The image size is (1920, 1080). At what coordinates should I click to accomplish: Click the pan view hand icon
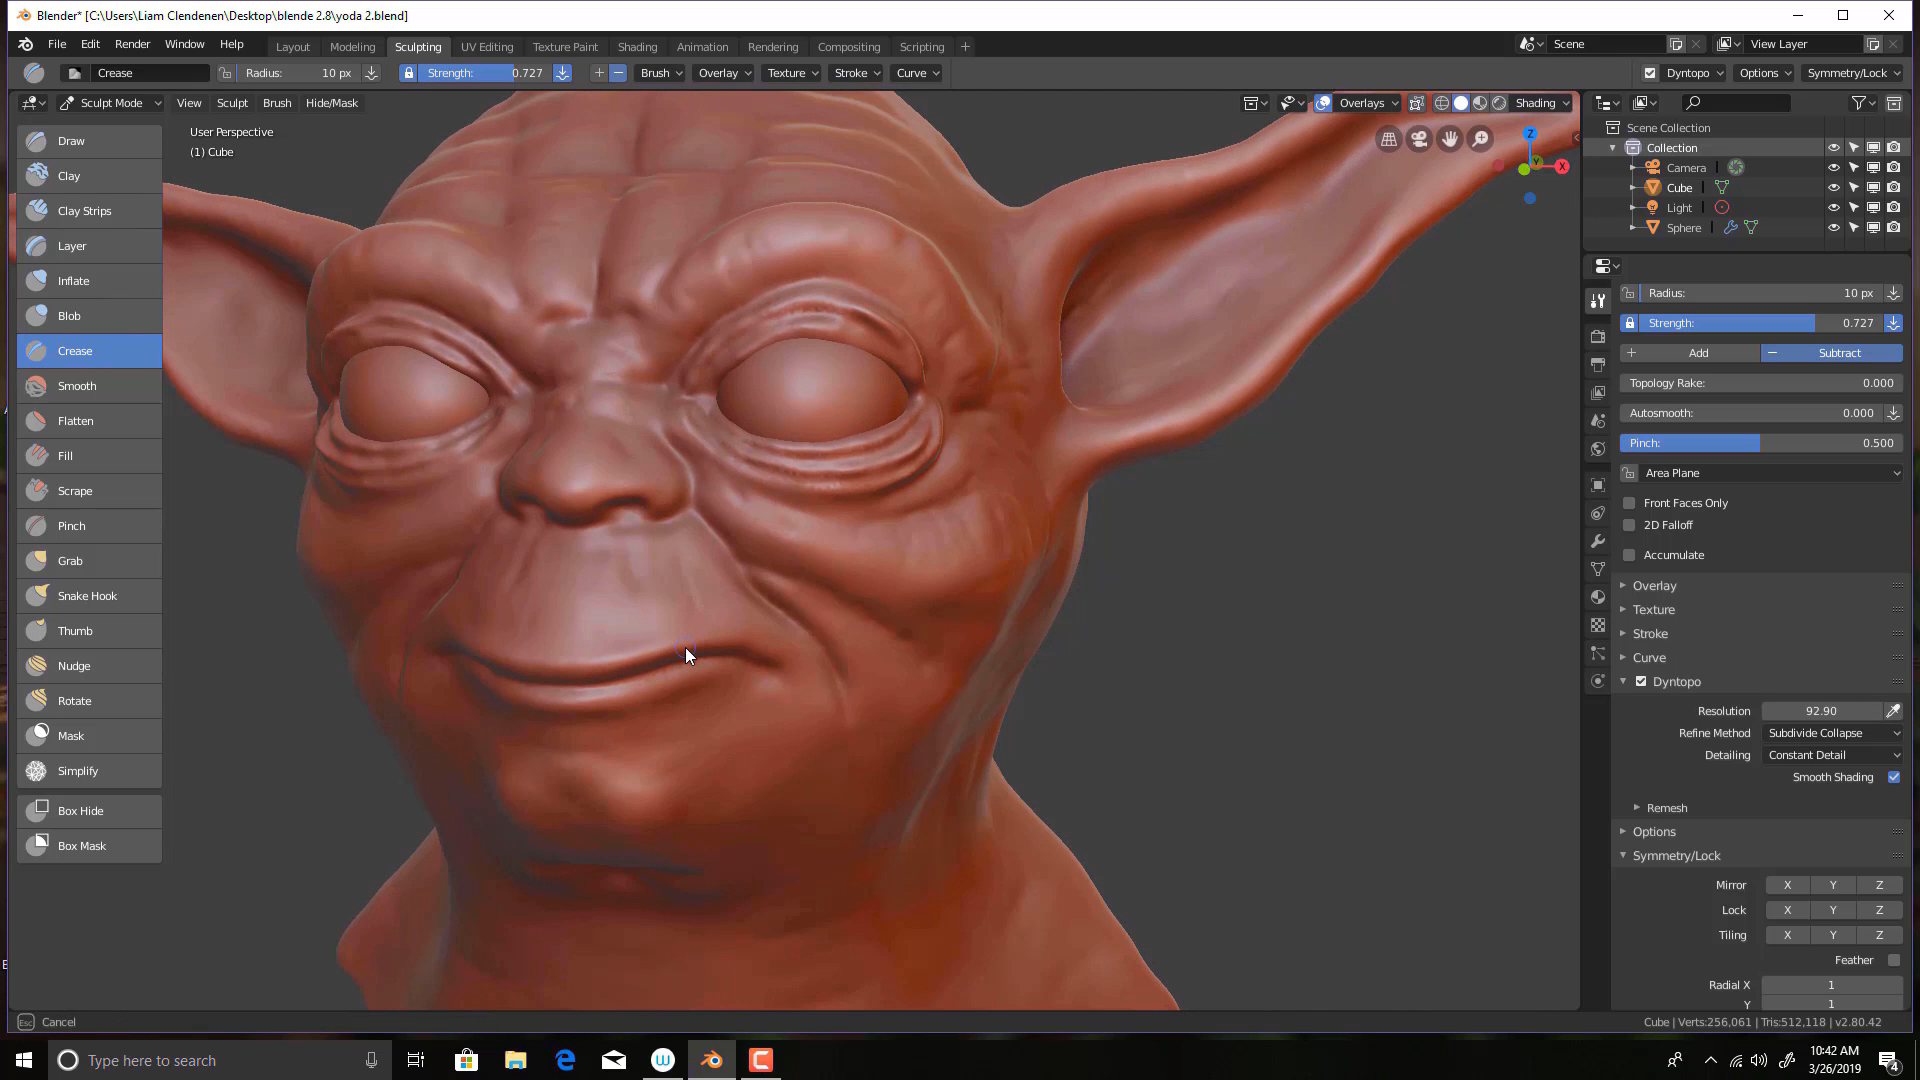coord(1450,139)
